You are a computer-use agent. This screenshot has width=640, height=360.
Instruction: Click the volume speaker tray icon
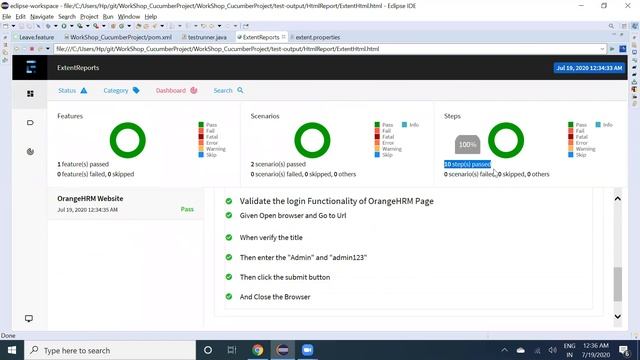click(553, 350)
